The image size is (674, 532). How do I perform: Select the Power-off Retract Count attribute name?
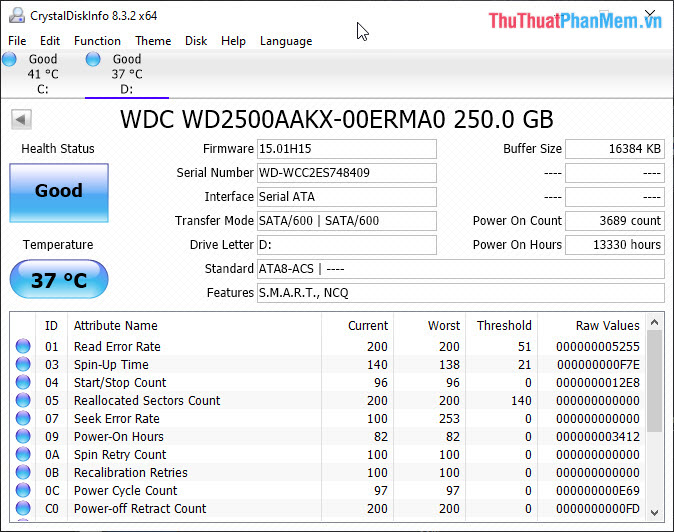[x=140, y=509]
